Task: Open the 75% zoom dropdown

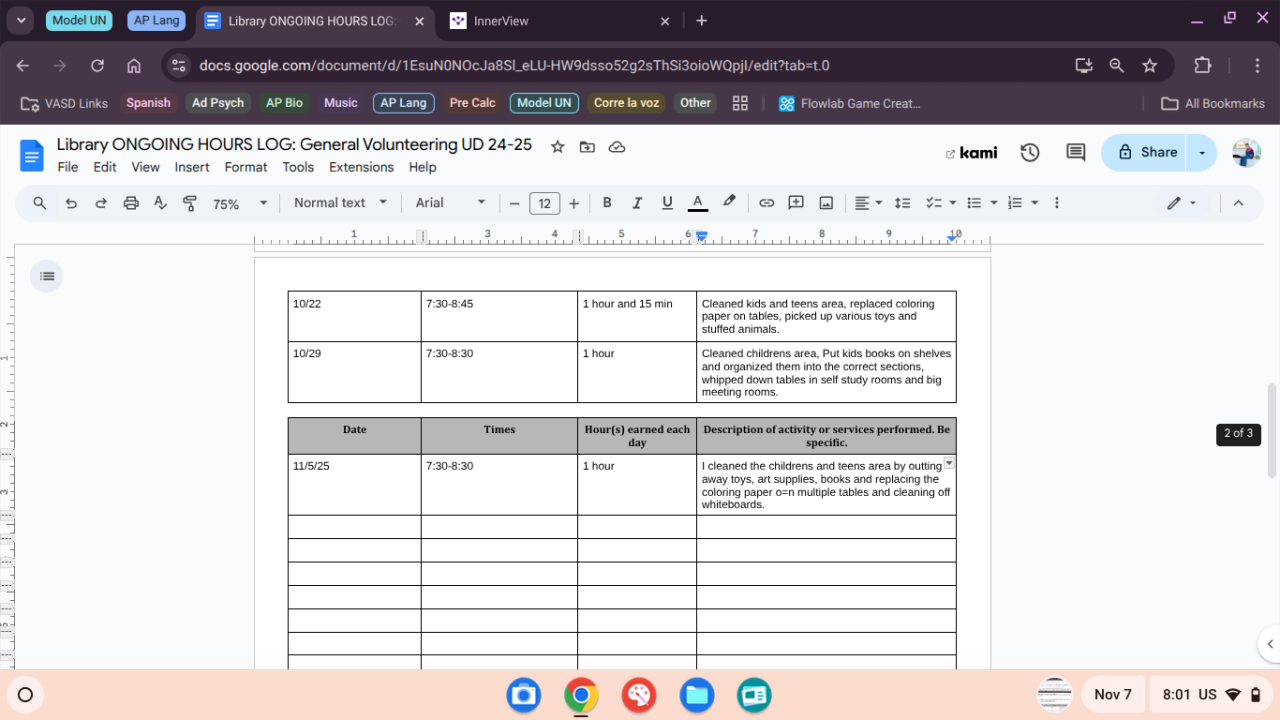Action: [x=240, y=203]
